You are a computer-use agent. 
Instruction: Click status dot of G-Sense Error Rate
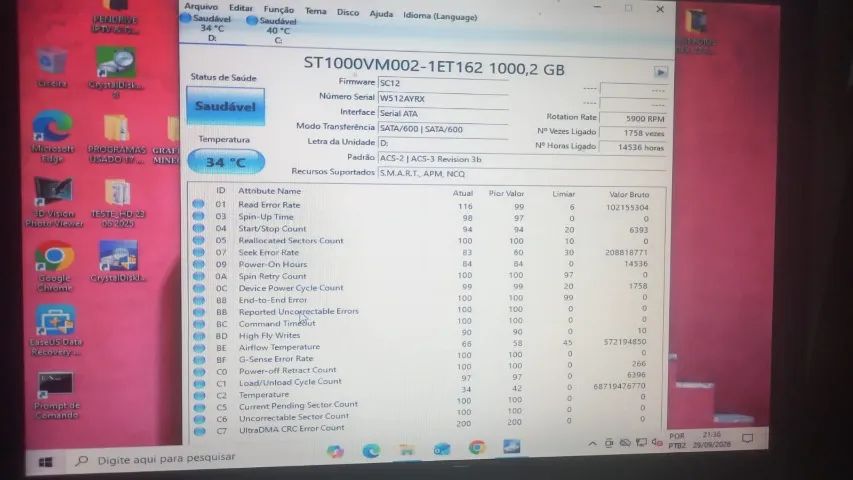pyautogui.click(x=199, y=360)
